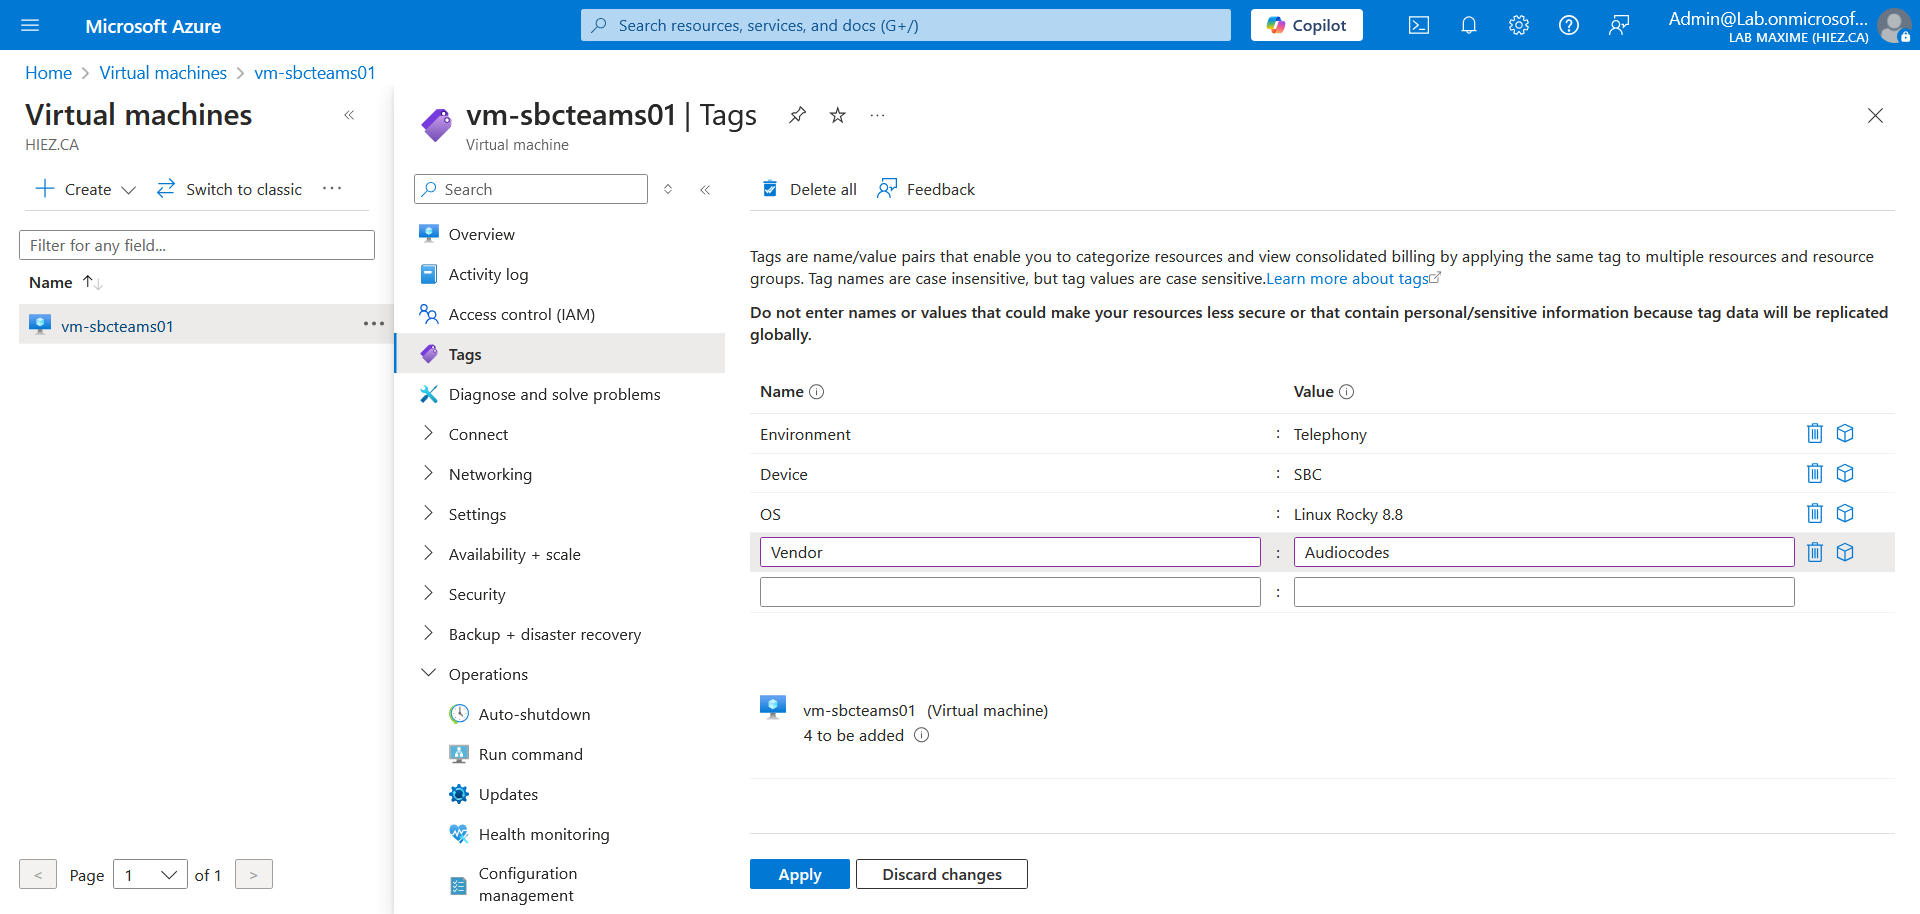Apply the tag changes
1920x914 pixels.
tap(799, 874)
